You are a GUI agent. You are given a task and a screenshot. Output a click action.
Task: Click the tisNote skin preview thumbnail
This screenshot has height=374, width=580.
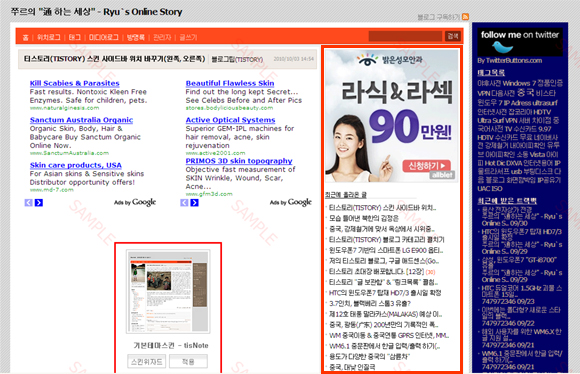click(168, 292)
